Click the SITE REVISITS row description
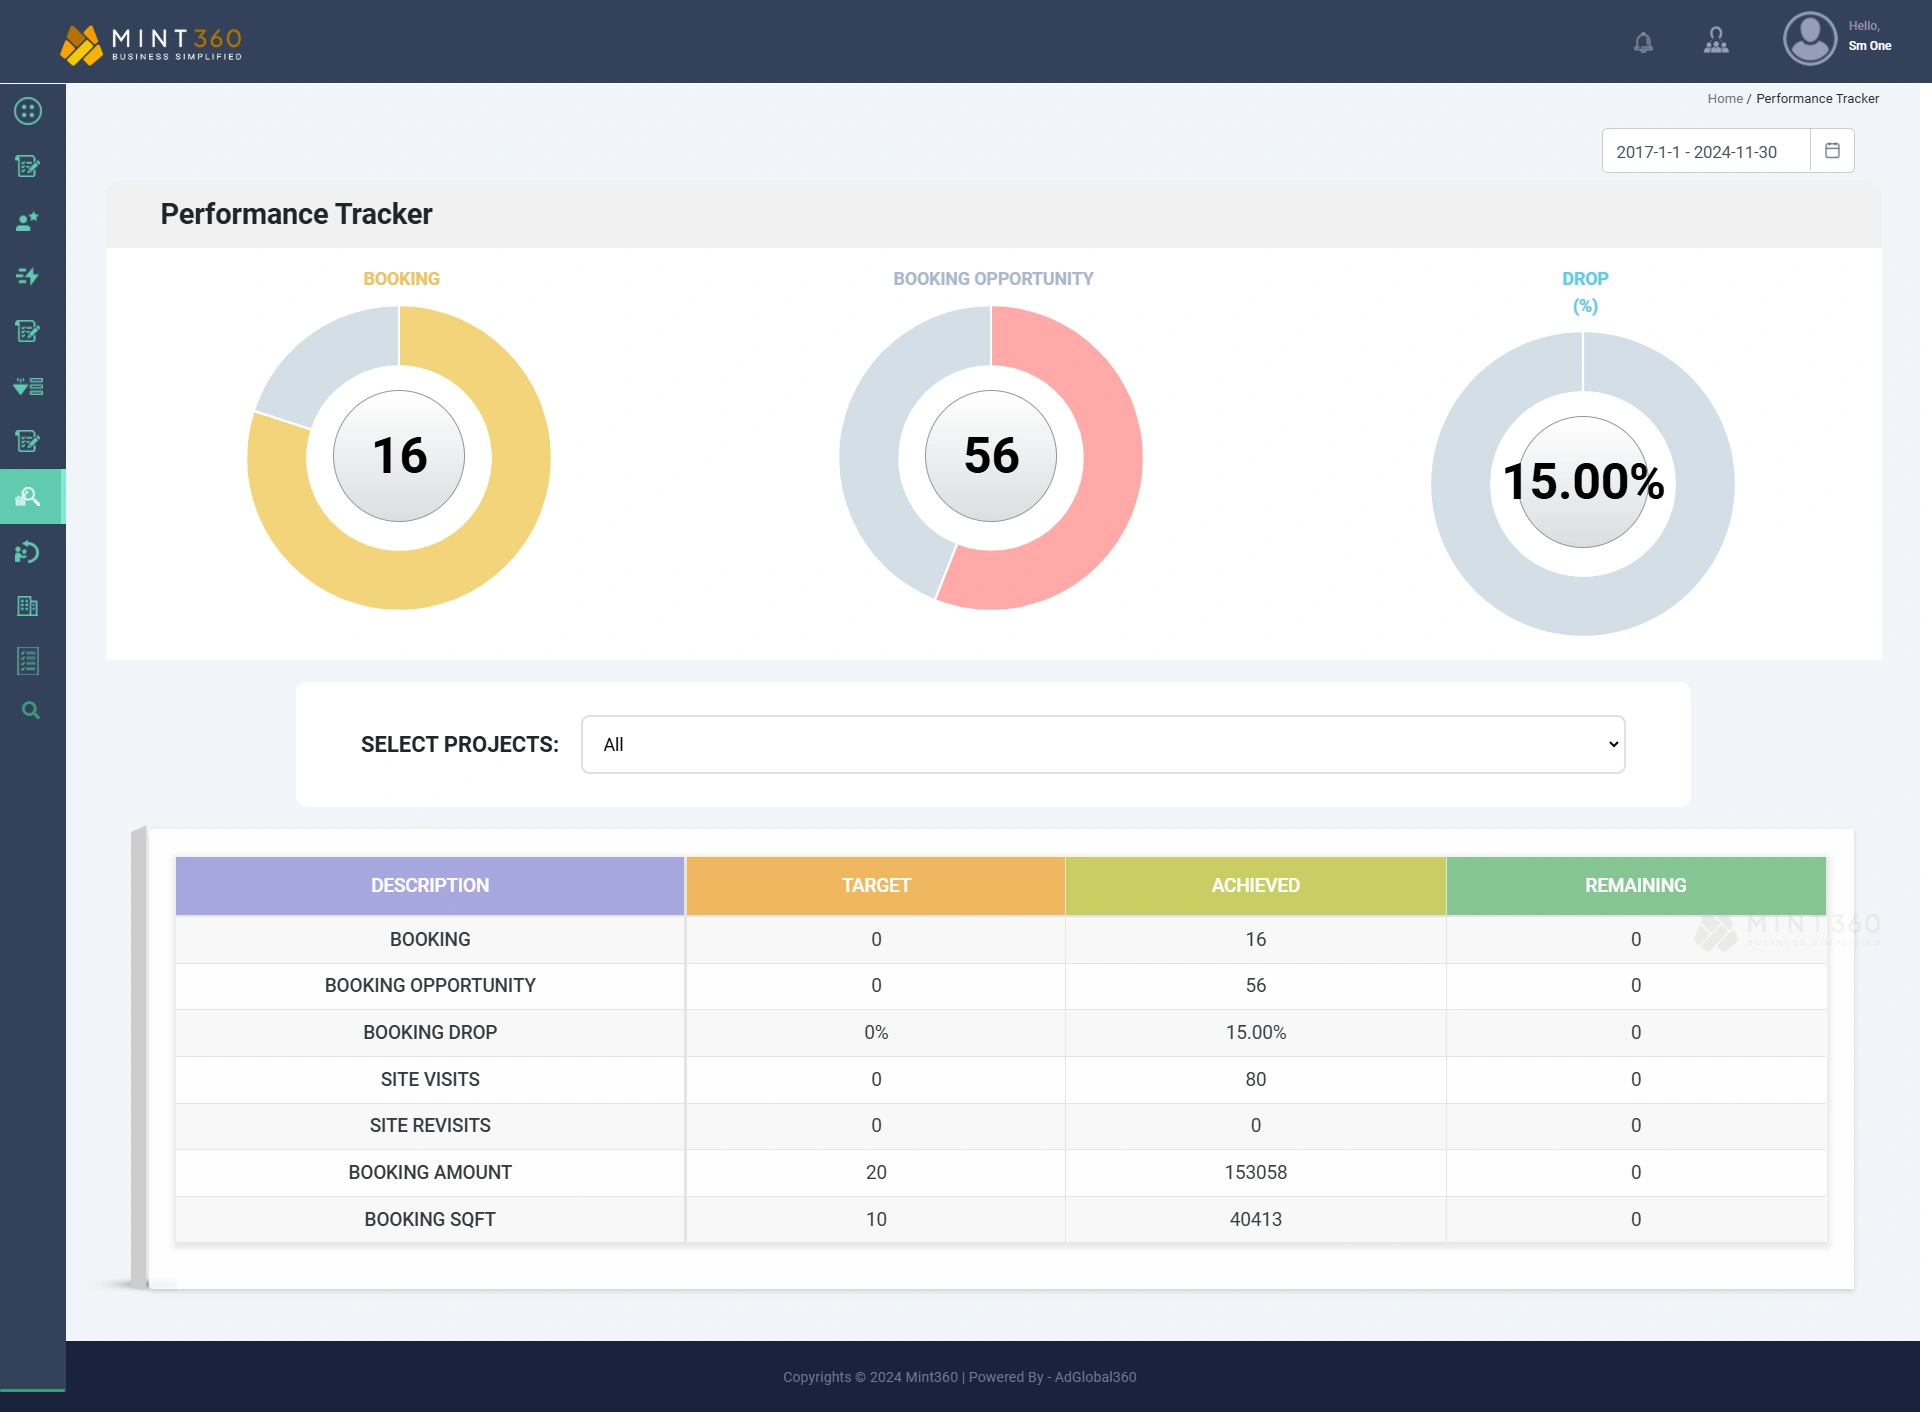1932x1412 pixels. pos(430,1126)
